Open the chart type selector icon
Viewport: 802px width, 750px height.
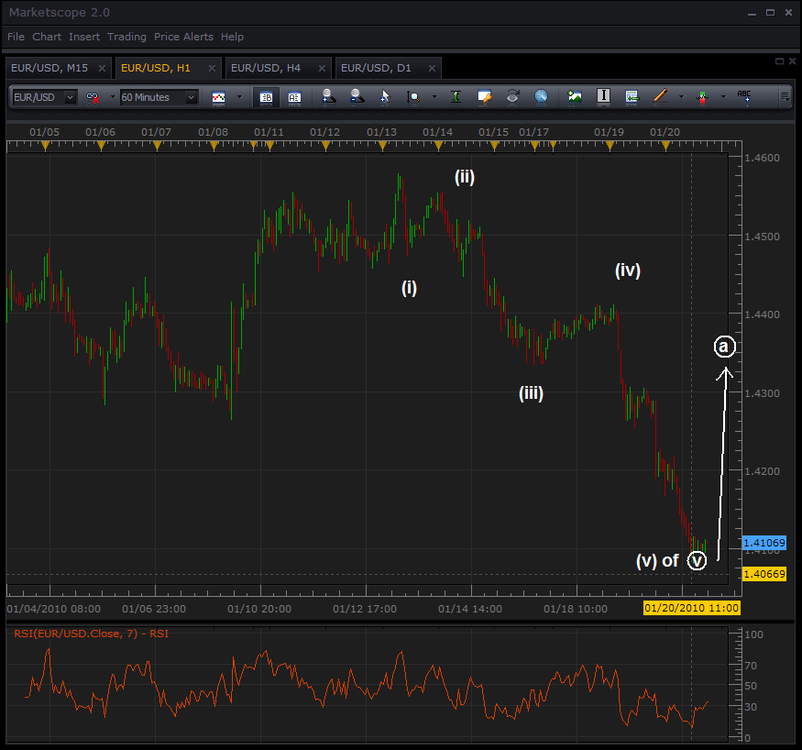[x=218, y=97]
